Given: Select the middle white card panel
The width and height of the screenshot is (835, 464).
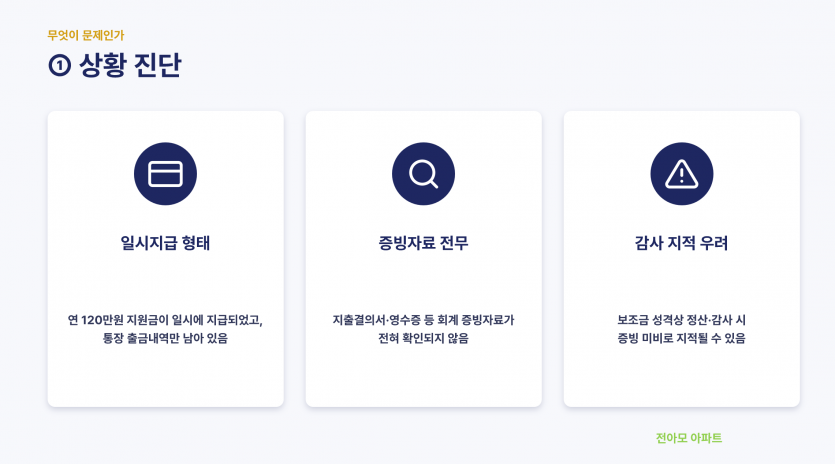Looking at the screenshot, I should point(423,259).
